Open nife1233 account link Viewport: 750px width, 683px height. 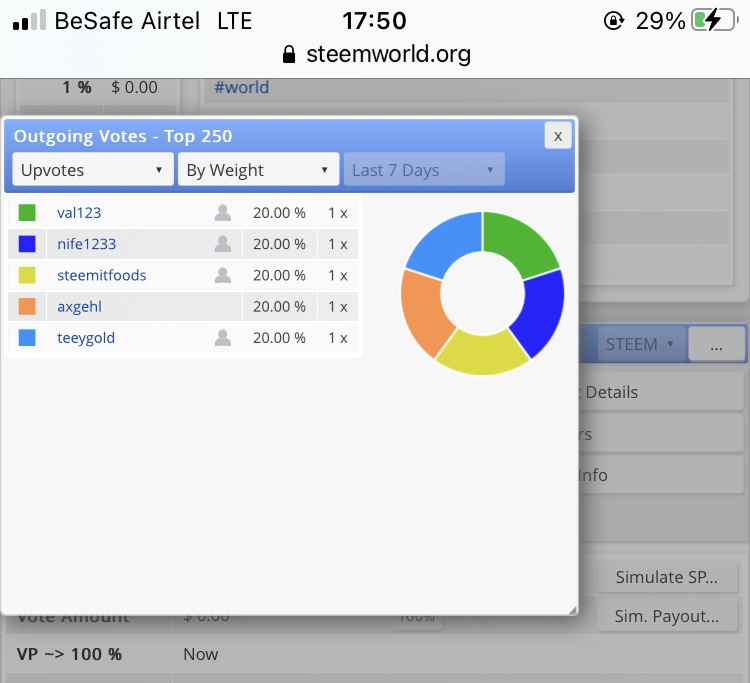click(x=87, y=244)
